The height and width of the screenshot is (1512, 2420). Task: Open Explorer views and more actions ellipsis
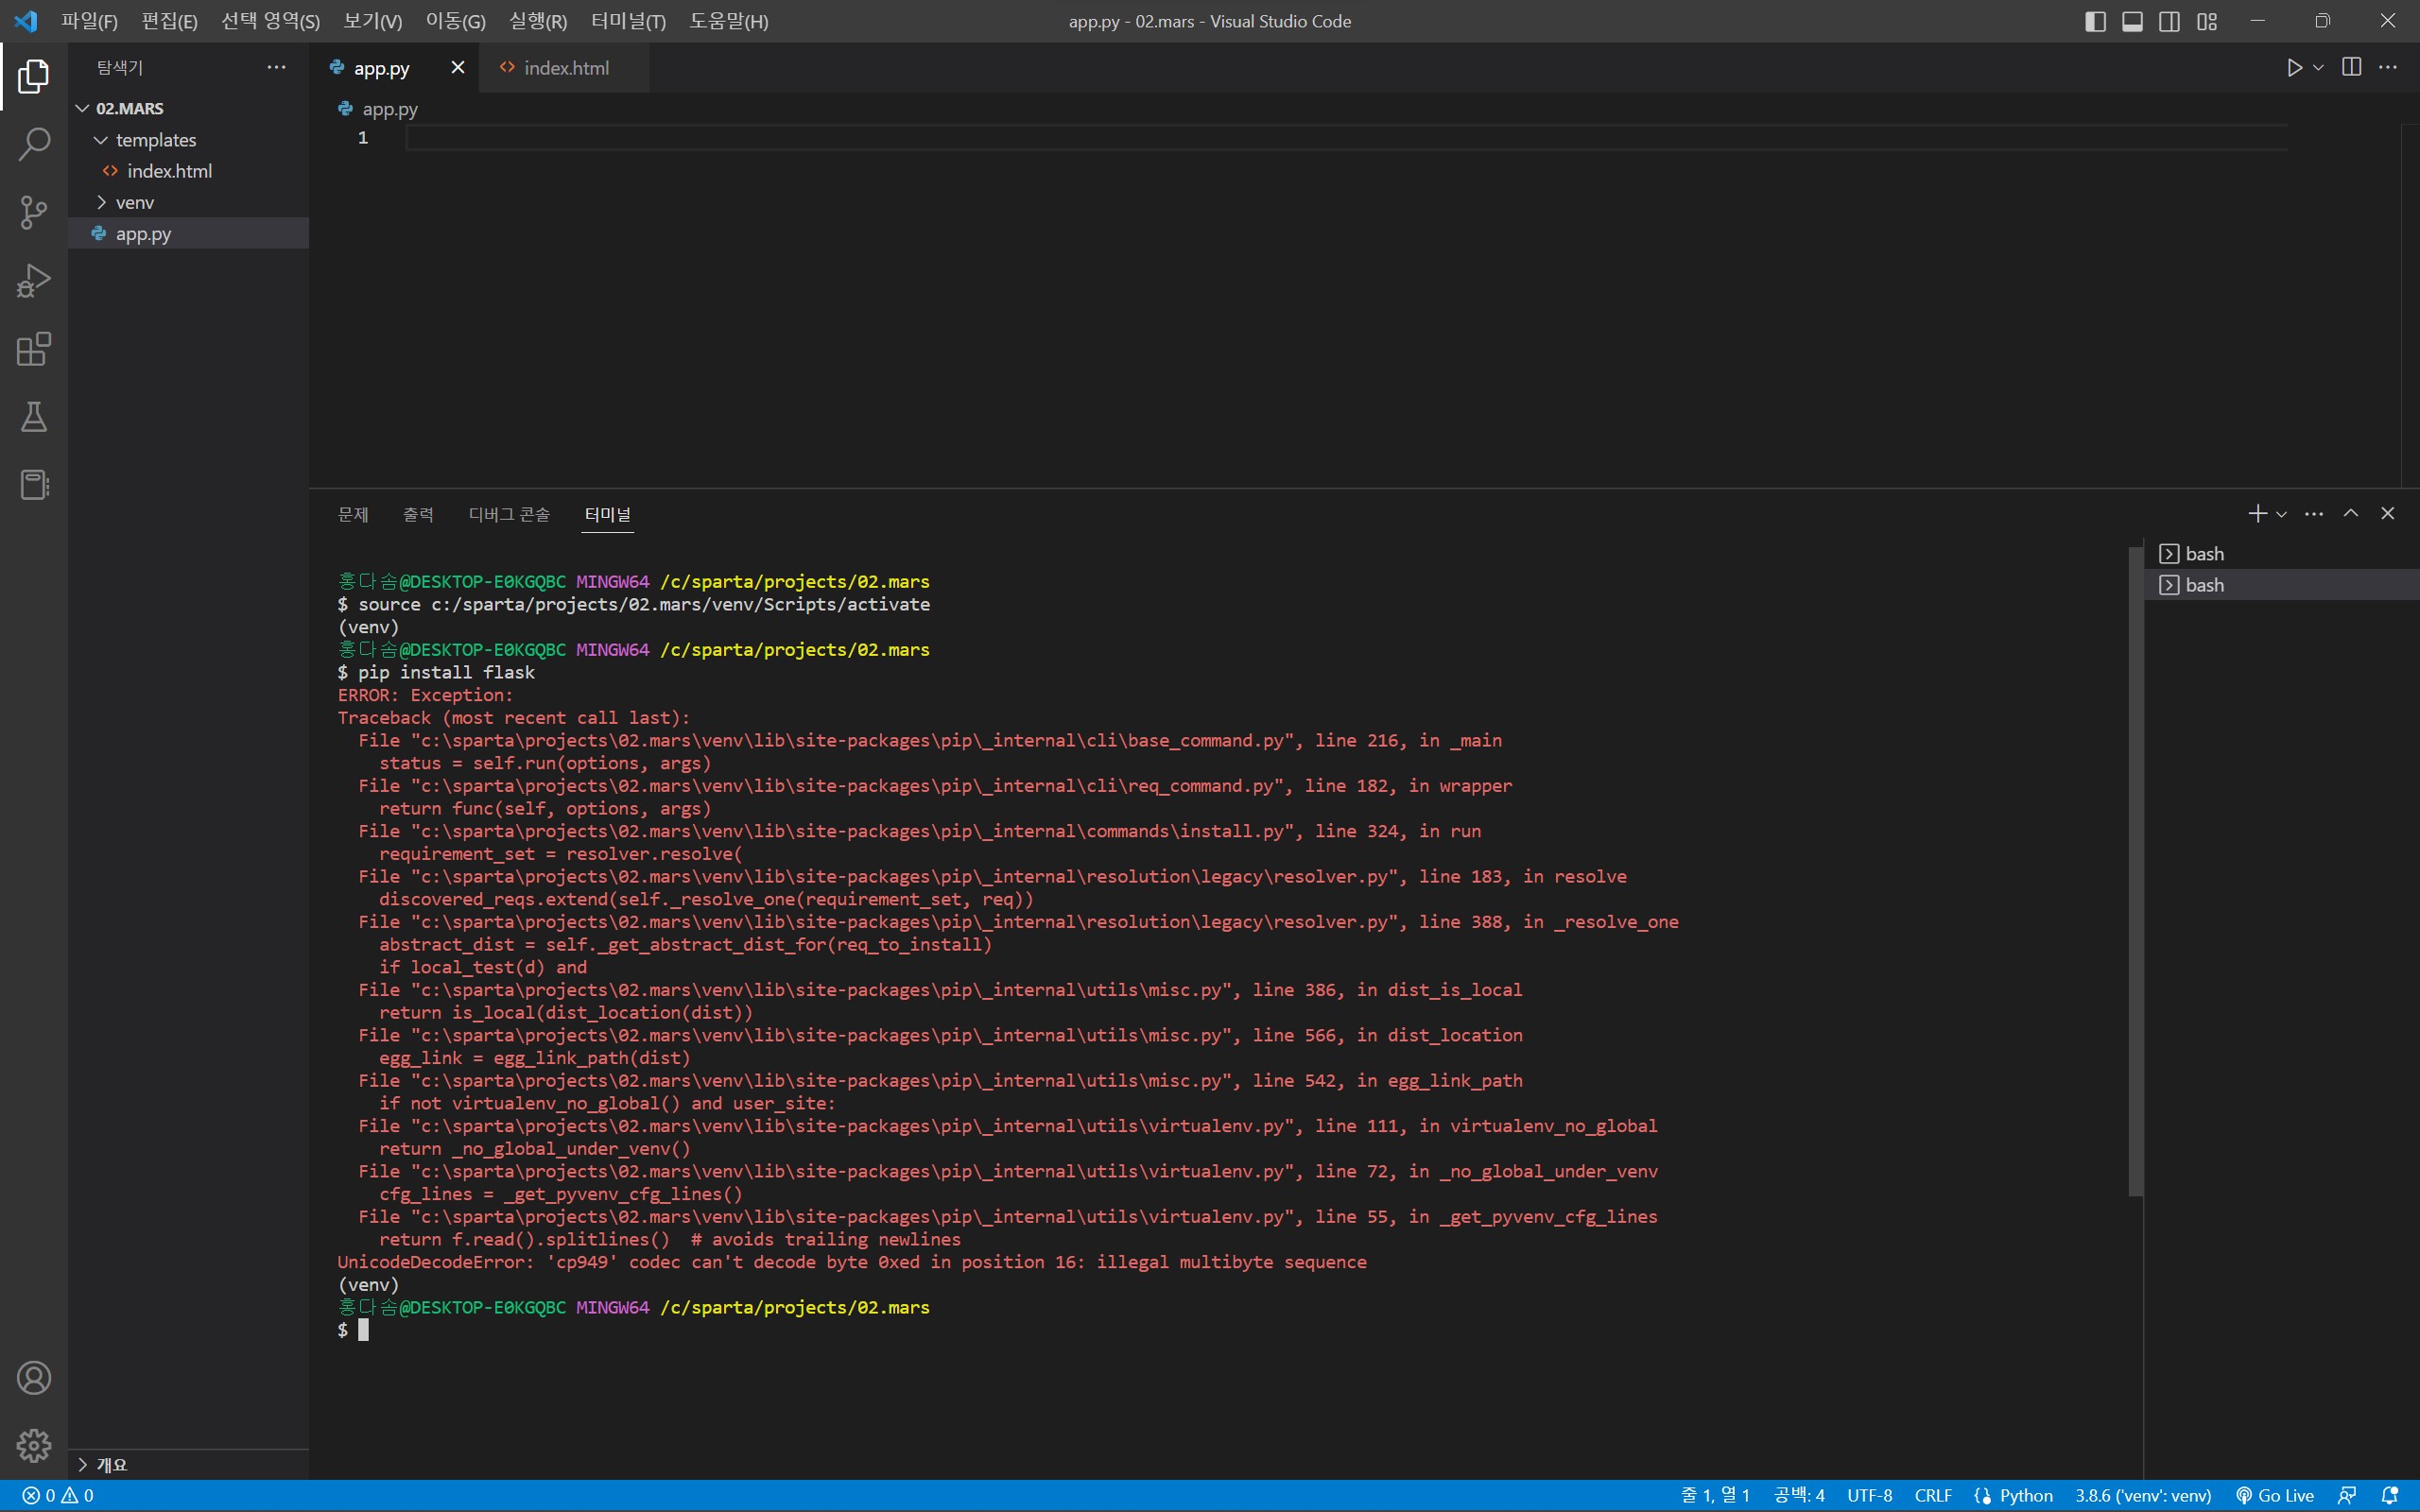tap(276, 67)
